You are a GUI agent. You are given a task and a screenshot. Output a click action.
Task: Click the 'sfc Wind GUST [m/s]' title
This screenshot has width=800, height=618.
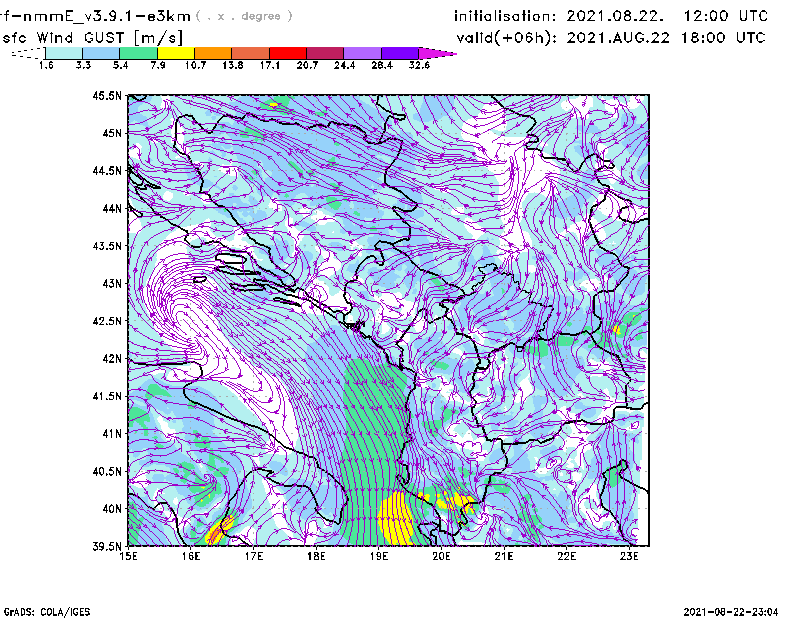(92, 38)
